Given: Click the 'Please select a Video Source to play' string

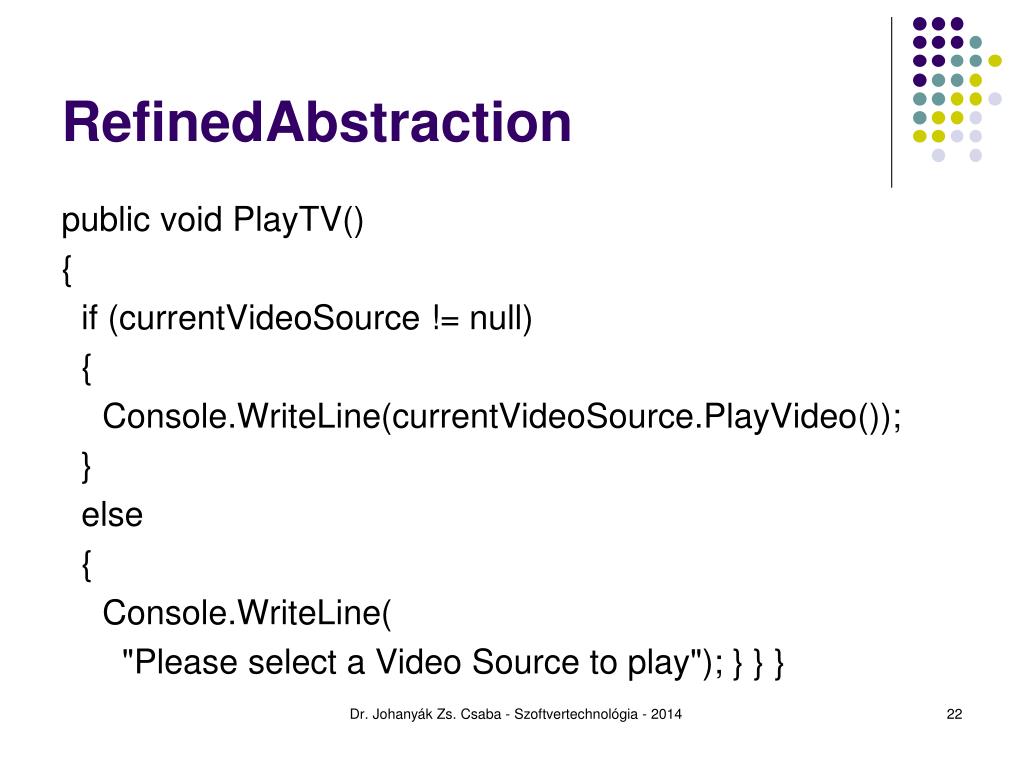Looking at the screenshot, I should coord(411,662).
